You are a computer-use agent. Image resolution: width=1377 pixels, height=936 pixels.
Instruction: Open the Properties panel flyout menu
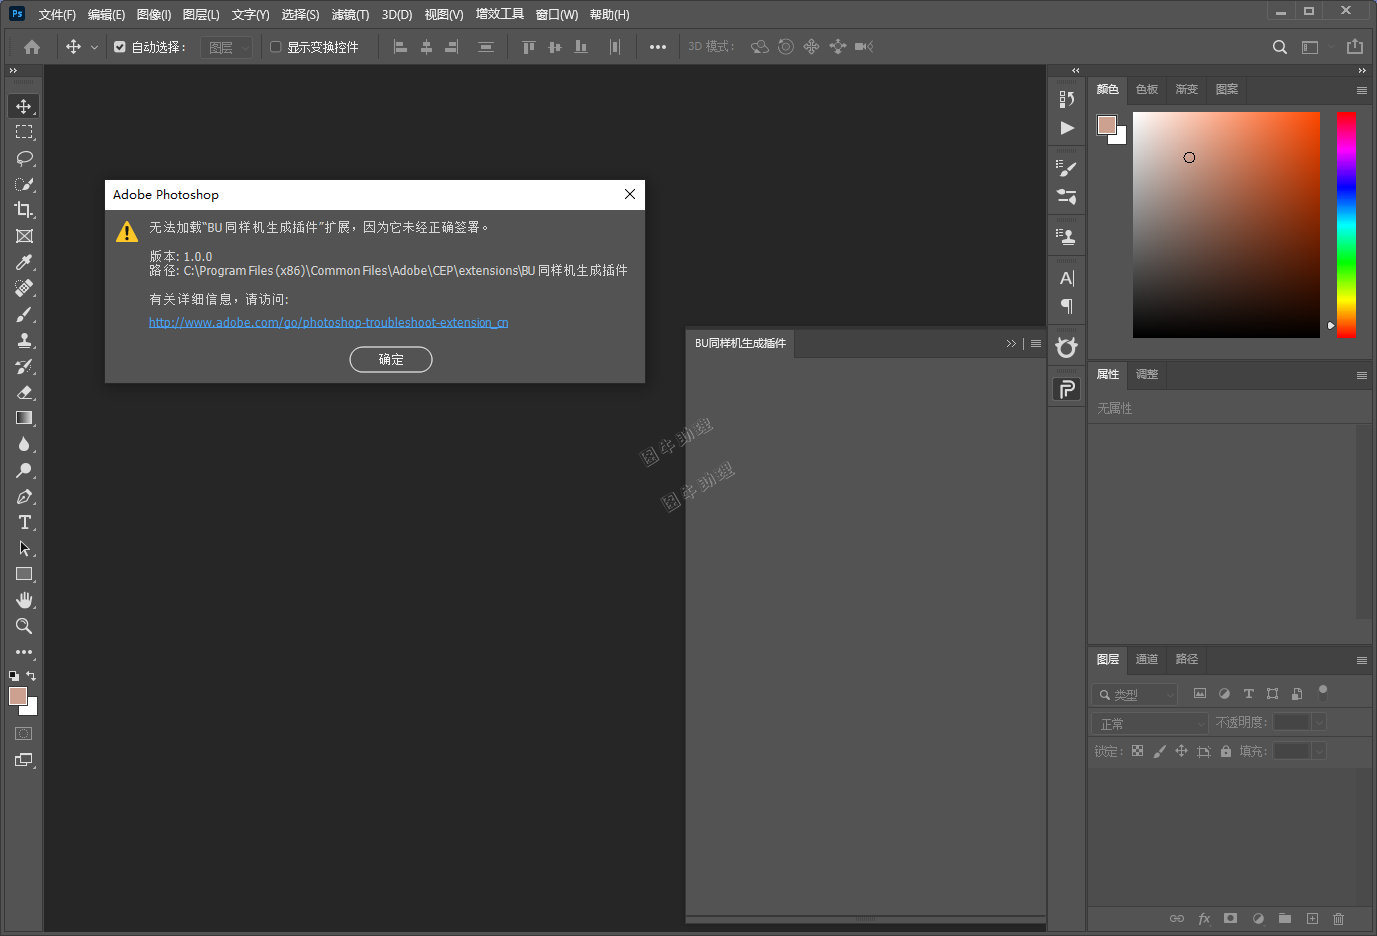click(x=1361, y=375)
